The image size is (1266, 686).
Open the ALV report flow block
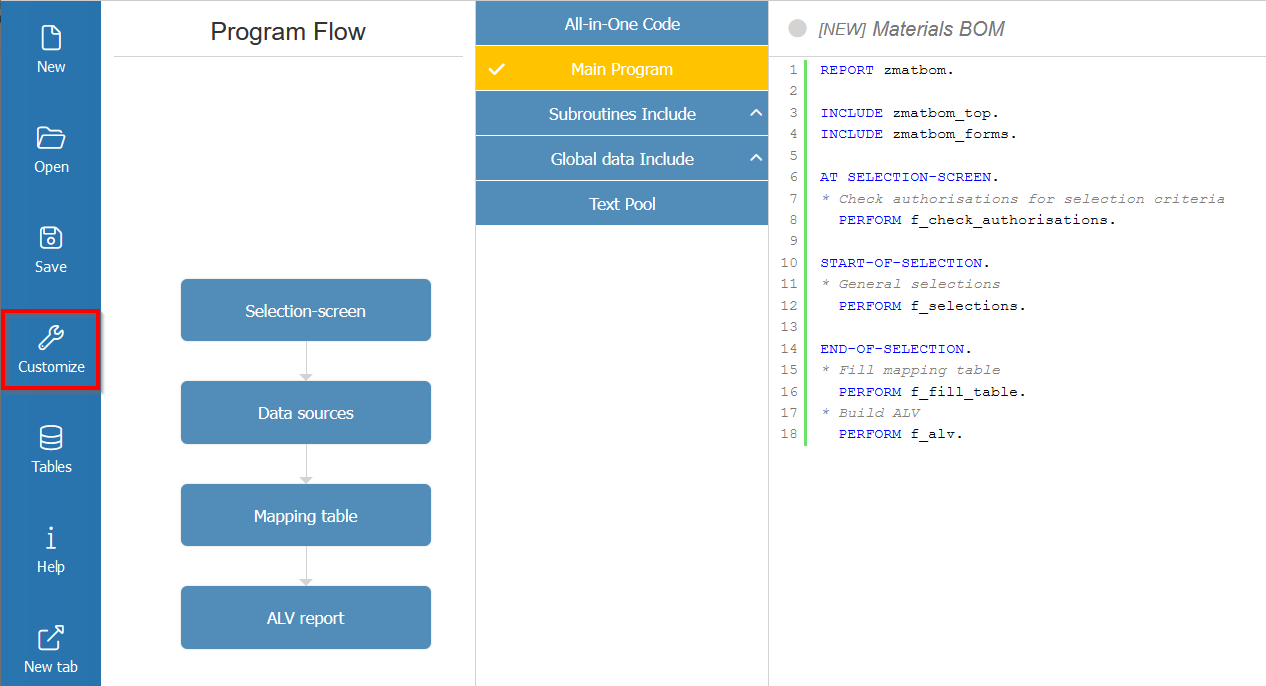coord(305,617)
